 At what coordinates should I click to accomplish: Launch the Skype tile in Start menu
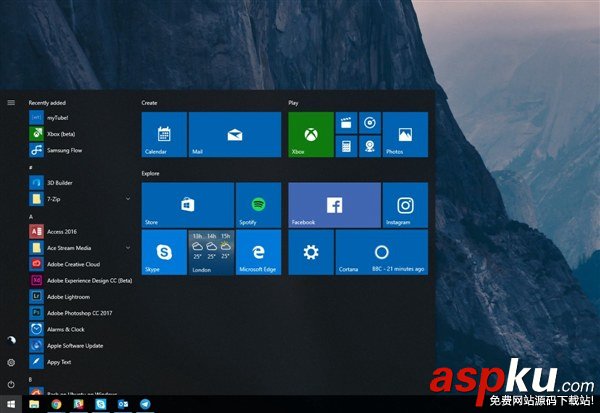click(164, 252)
